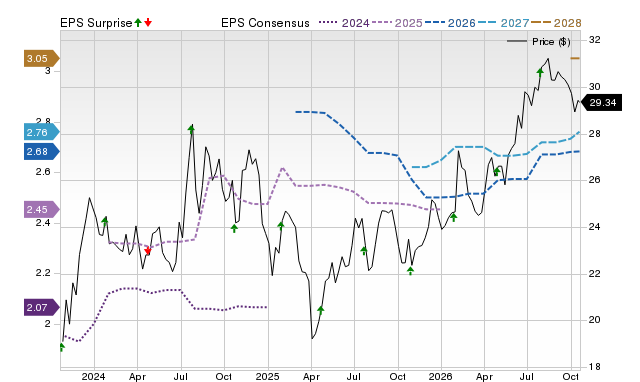Click the 2.45 lavender value badge
Viewport: 640px width, 382px height.
42,209
